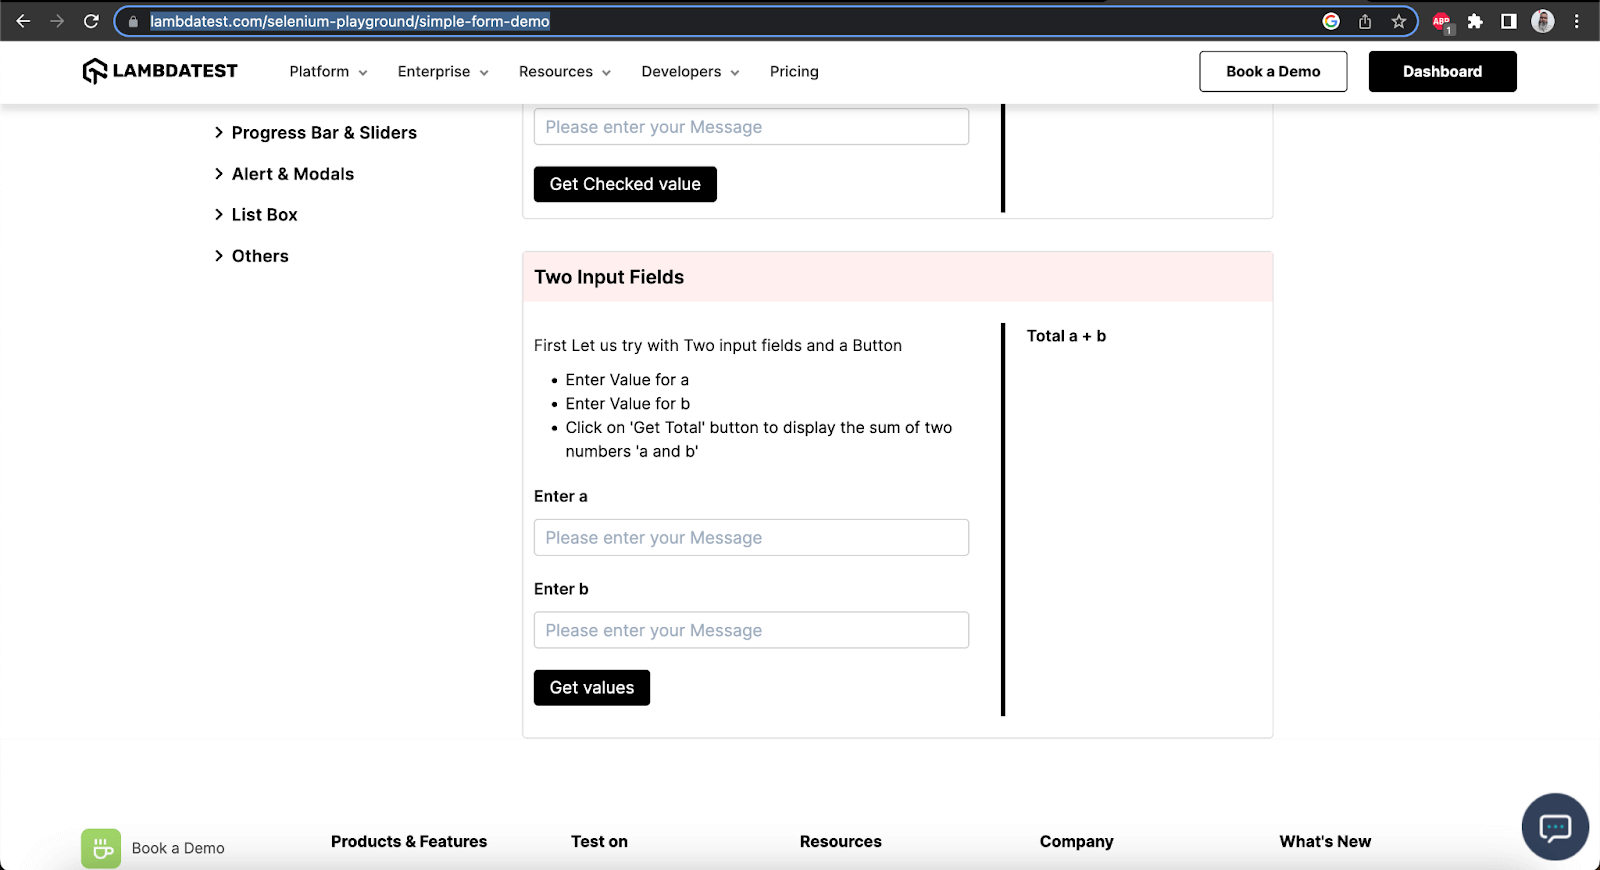Click Company footer heading
Image resolution: width=1600 pixels, height=870 pixels.
pos(1076,842)
